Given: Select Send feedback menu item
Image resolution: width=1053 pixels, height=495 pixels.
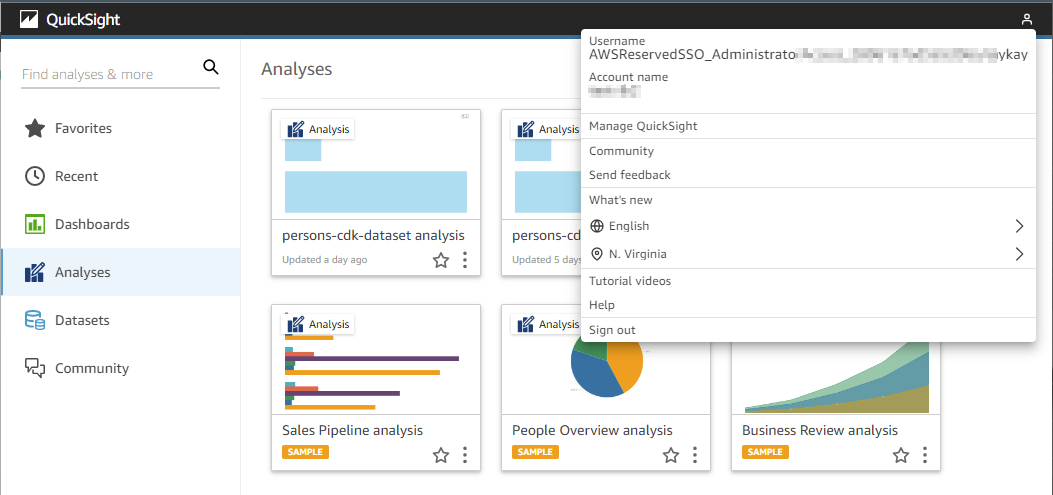Looking at the screenshot, I should pyautogui.click(x=808, y=175).
